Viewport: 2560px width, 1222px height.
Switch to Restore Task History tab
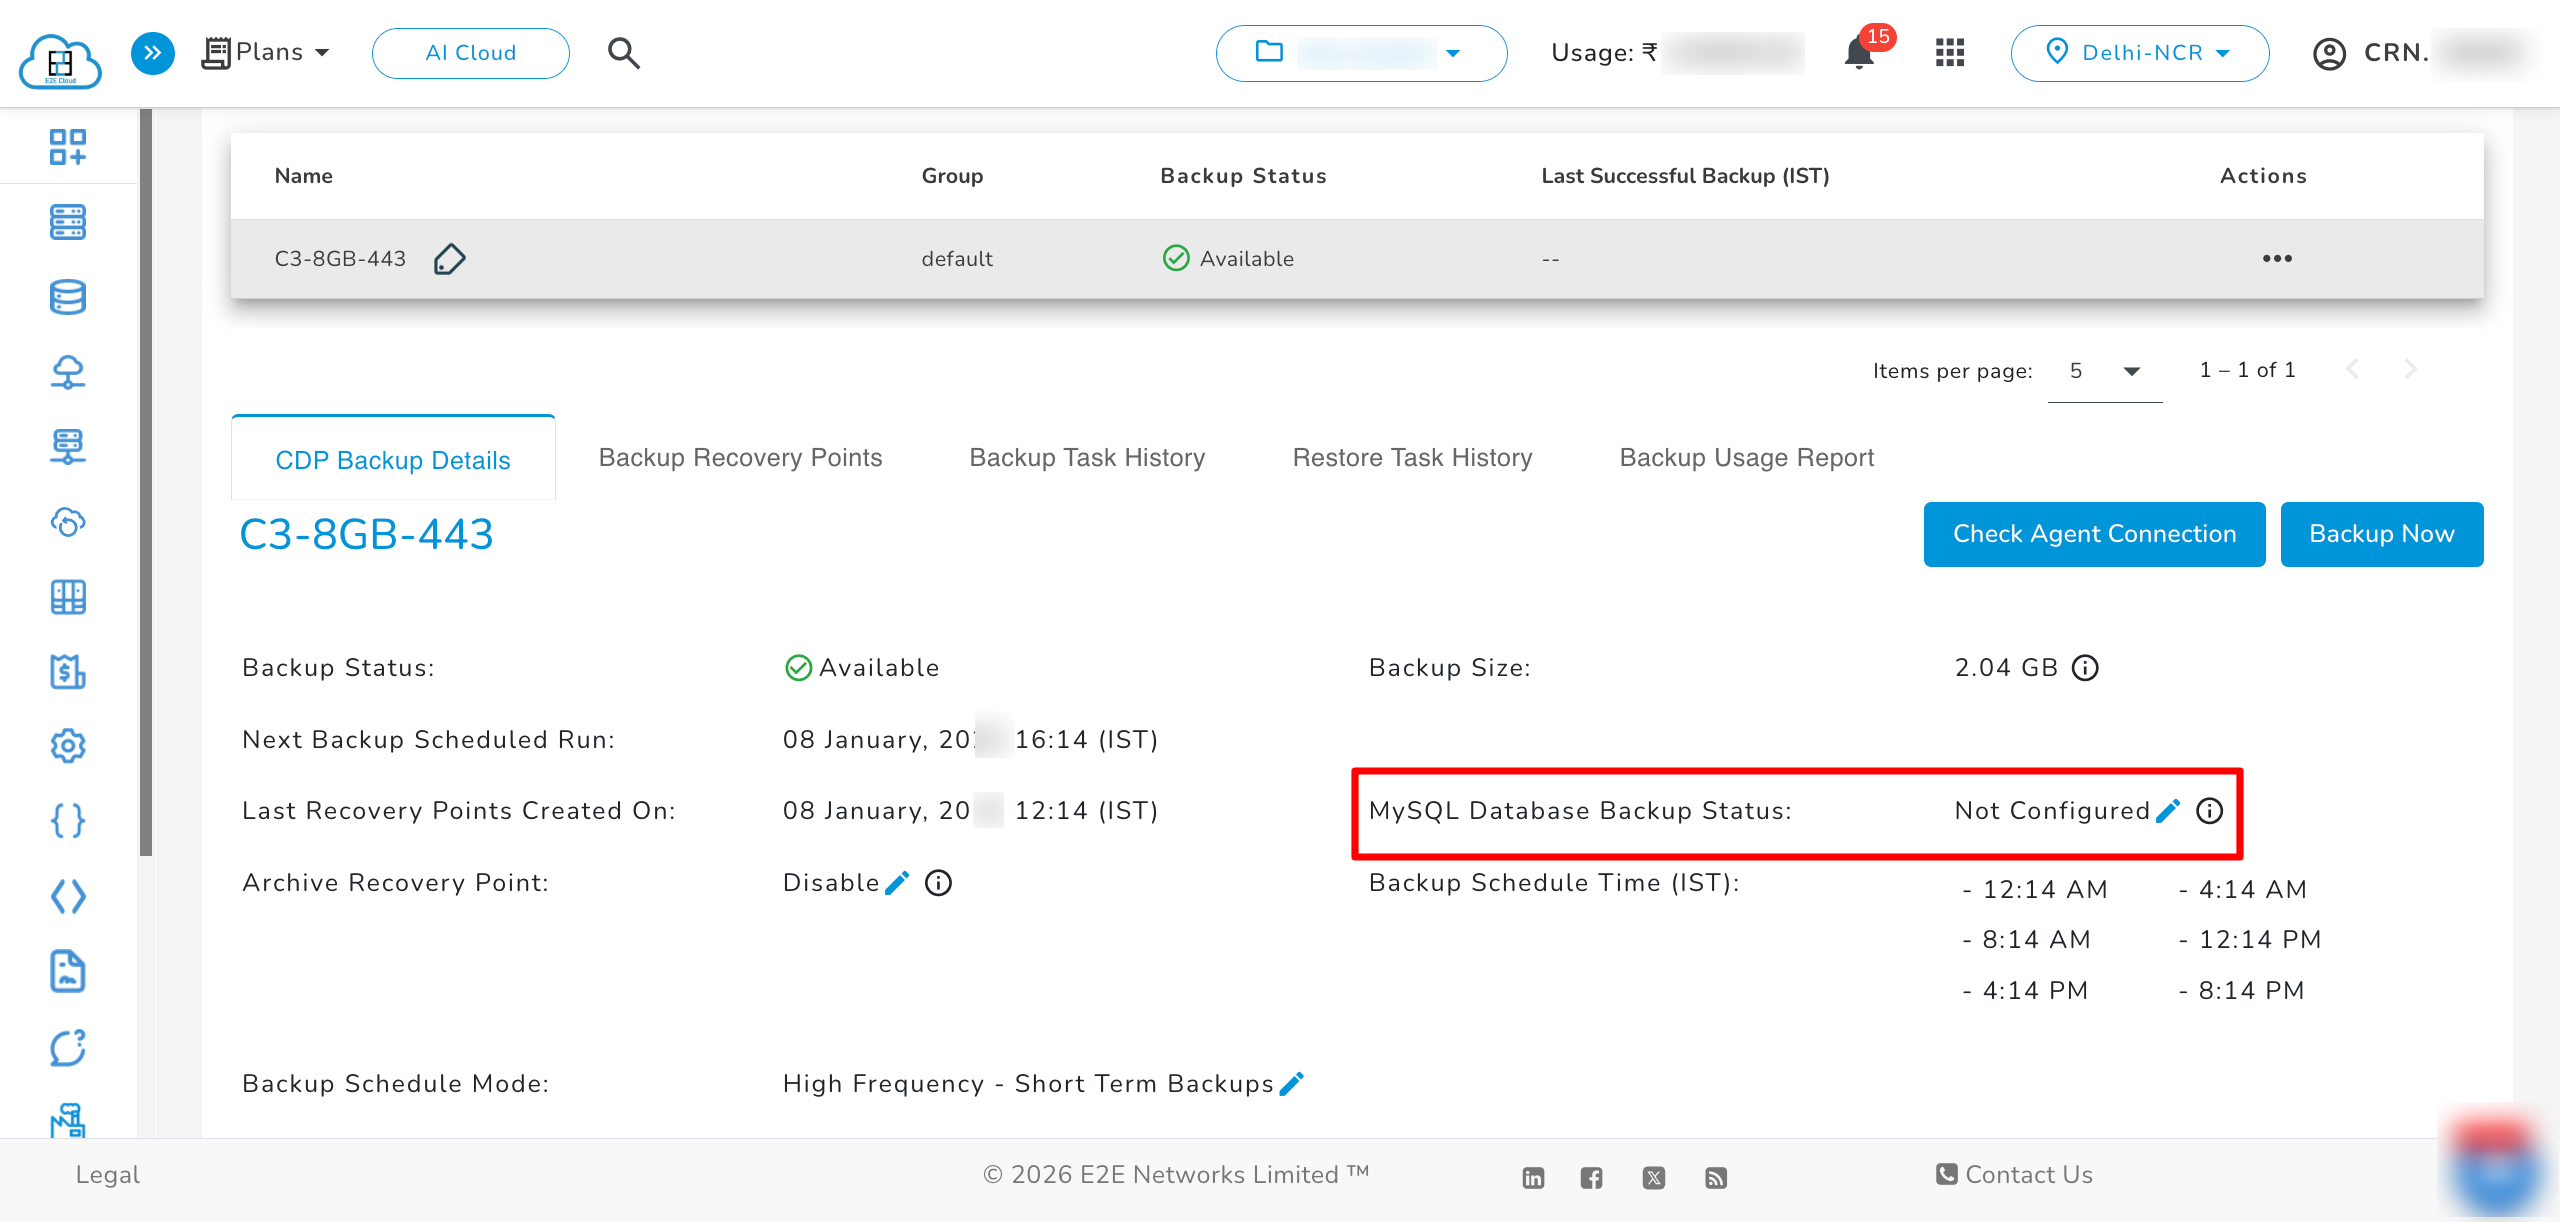(1412, 458)
